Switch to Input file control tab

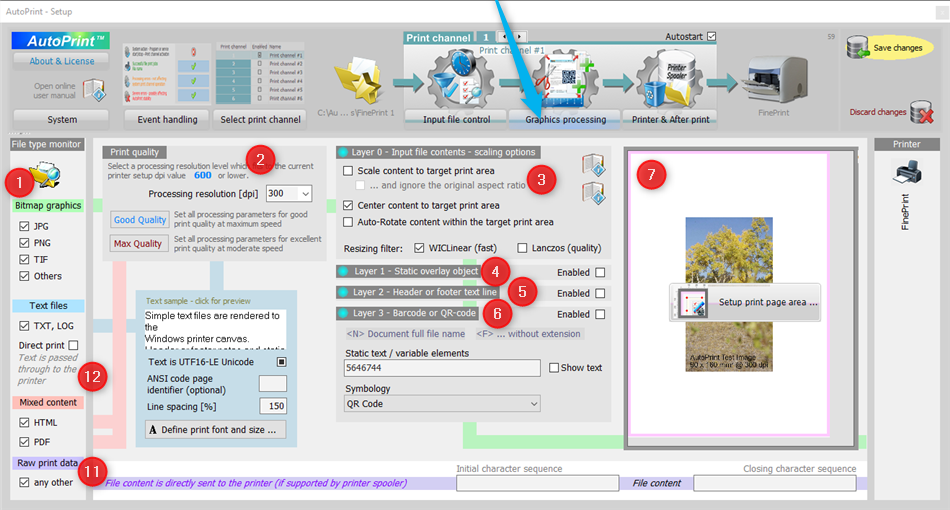[456, 119]
